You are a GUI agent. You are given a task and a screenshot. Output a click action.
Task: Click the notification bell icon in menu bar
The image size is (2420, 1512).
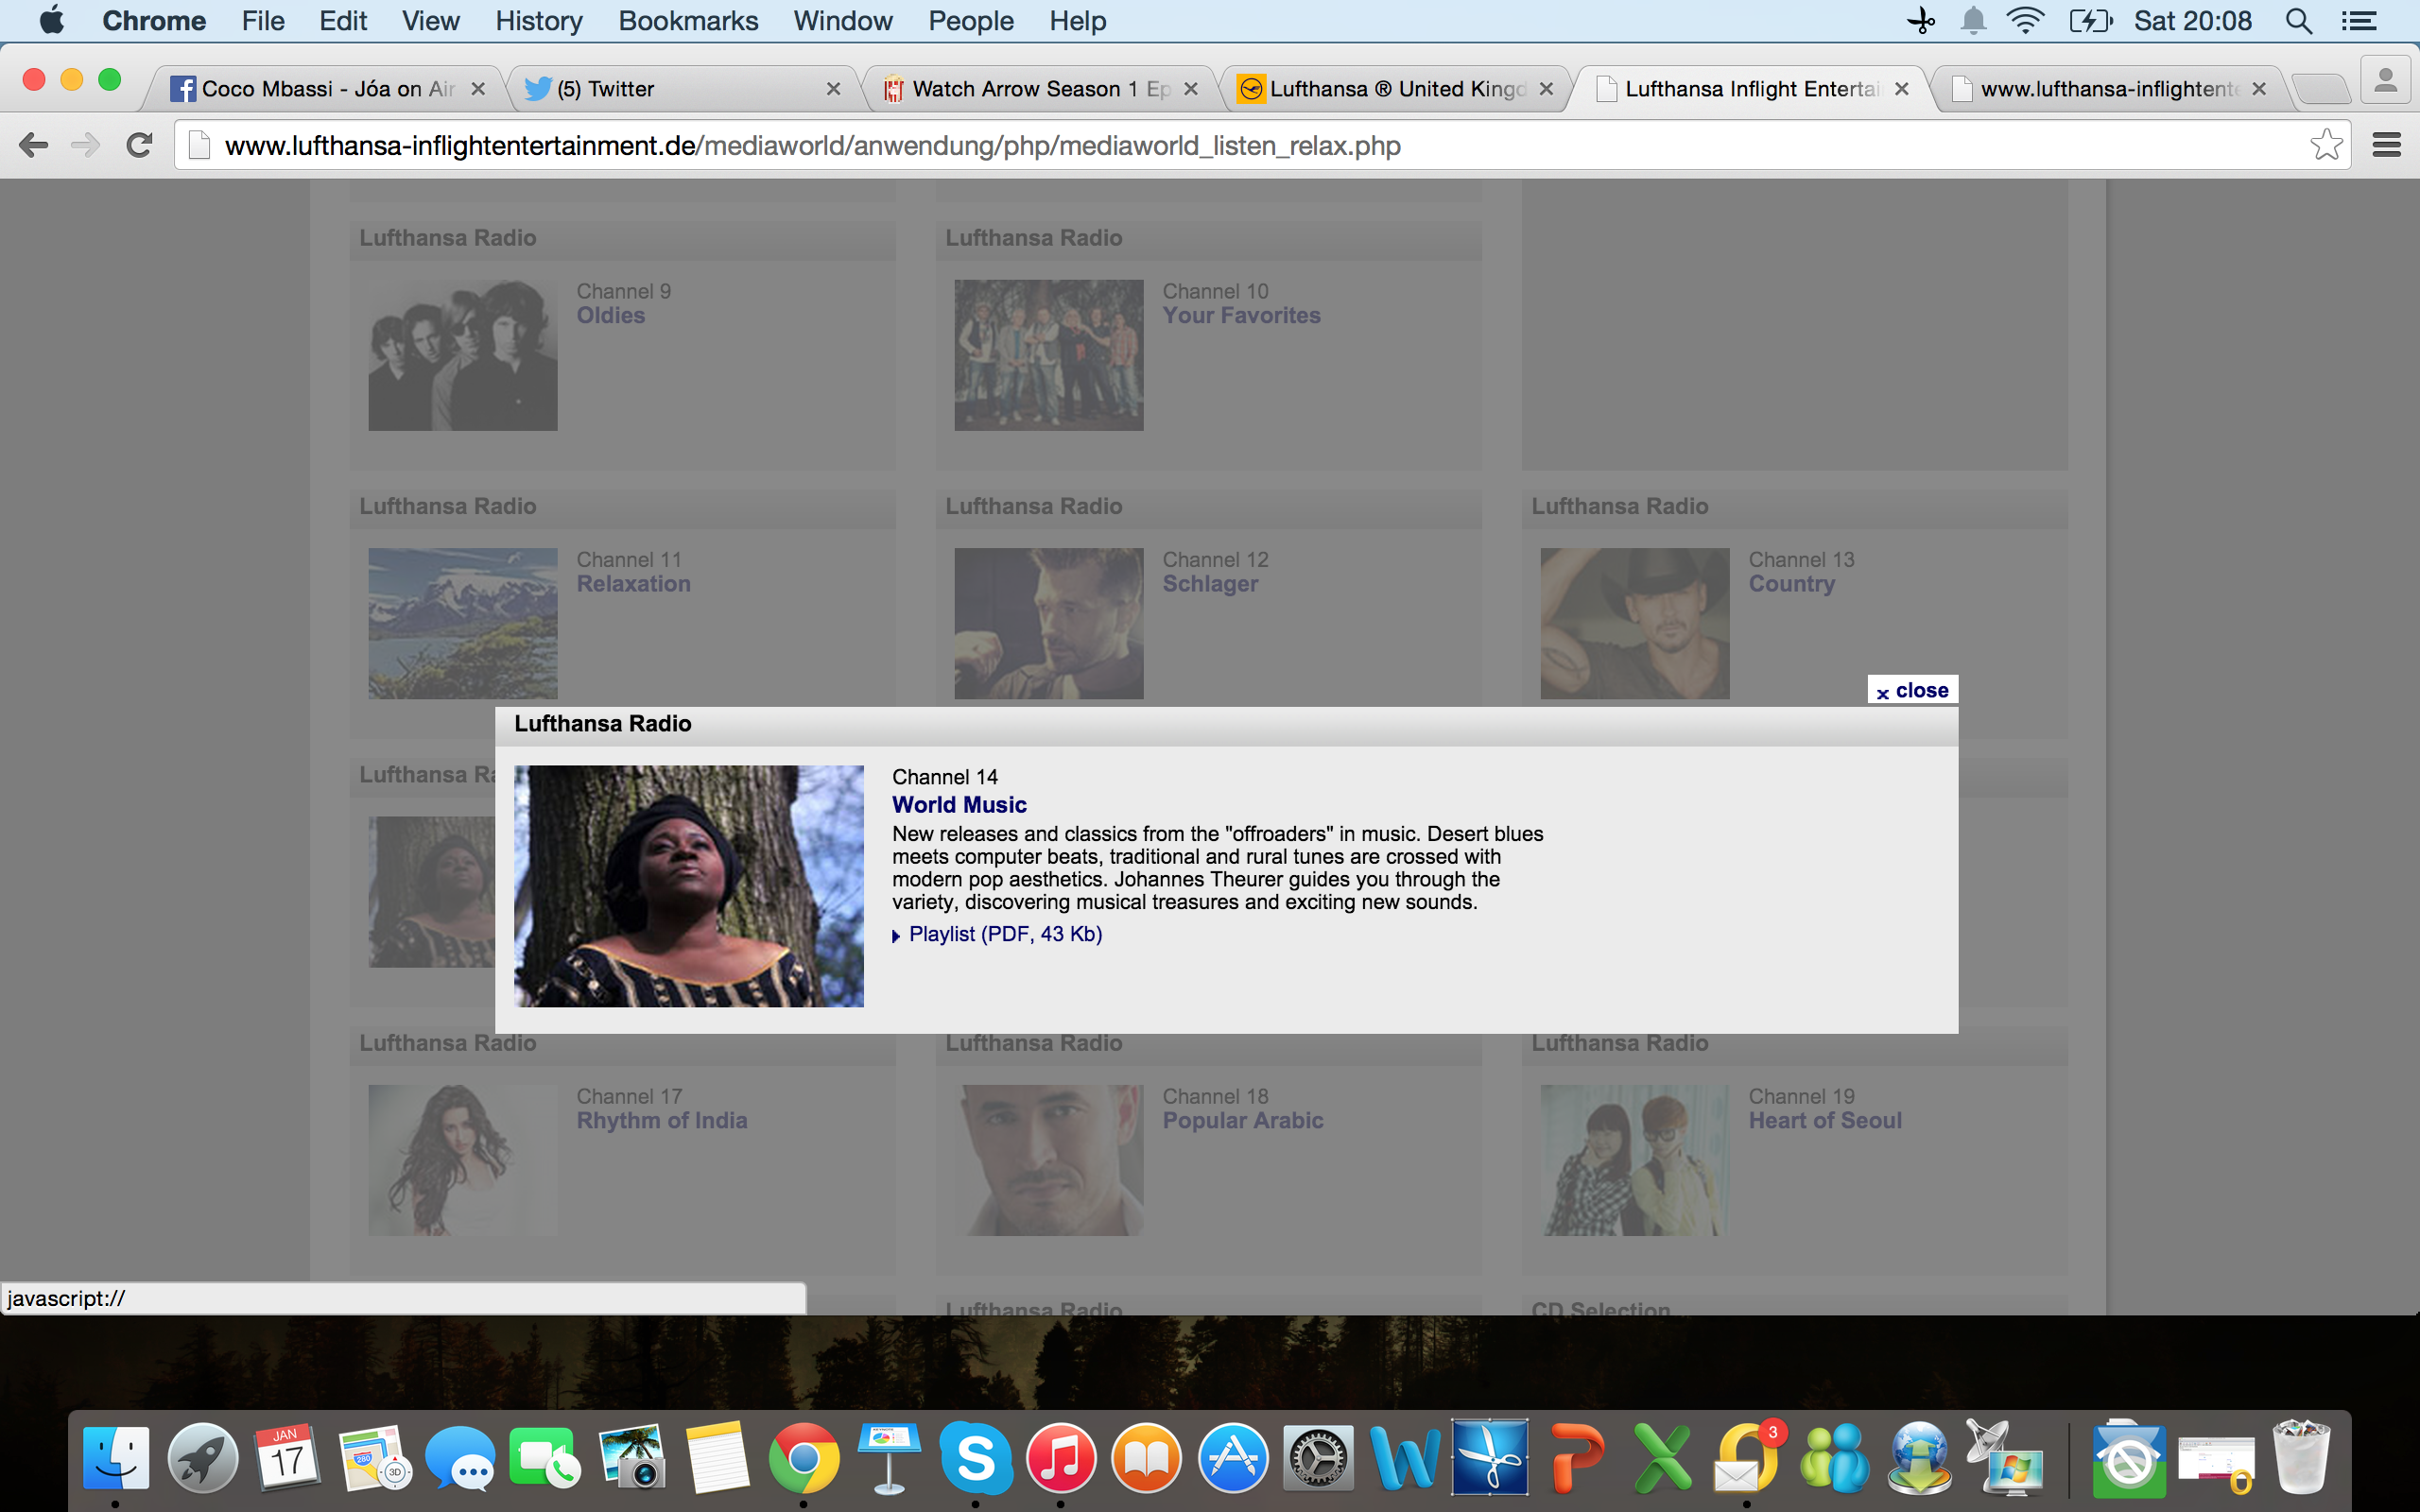click(1972, 21)
